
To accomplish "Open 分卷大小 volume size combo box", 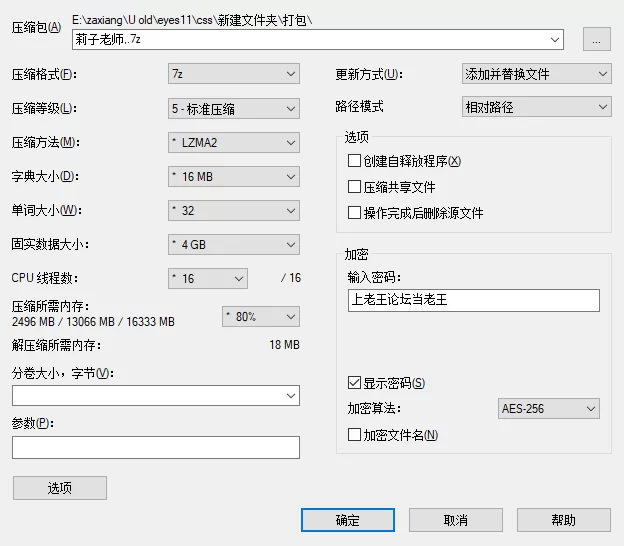I will 156,395.
